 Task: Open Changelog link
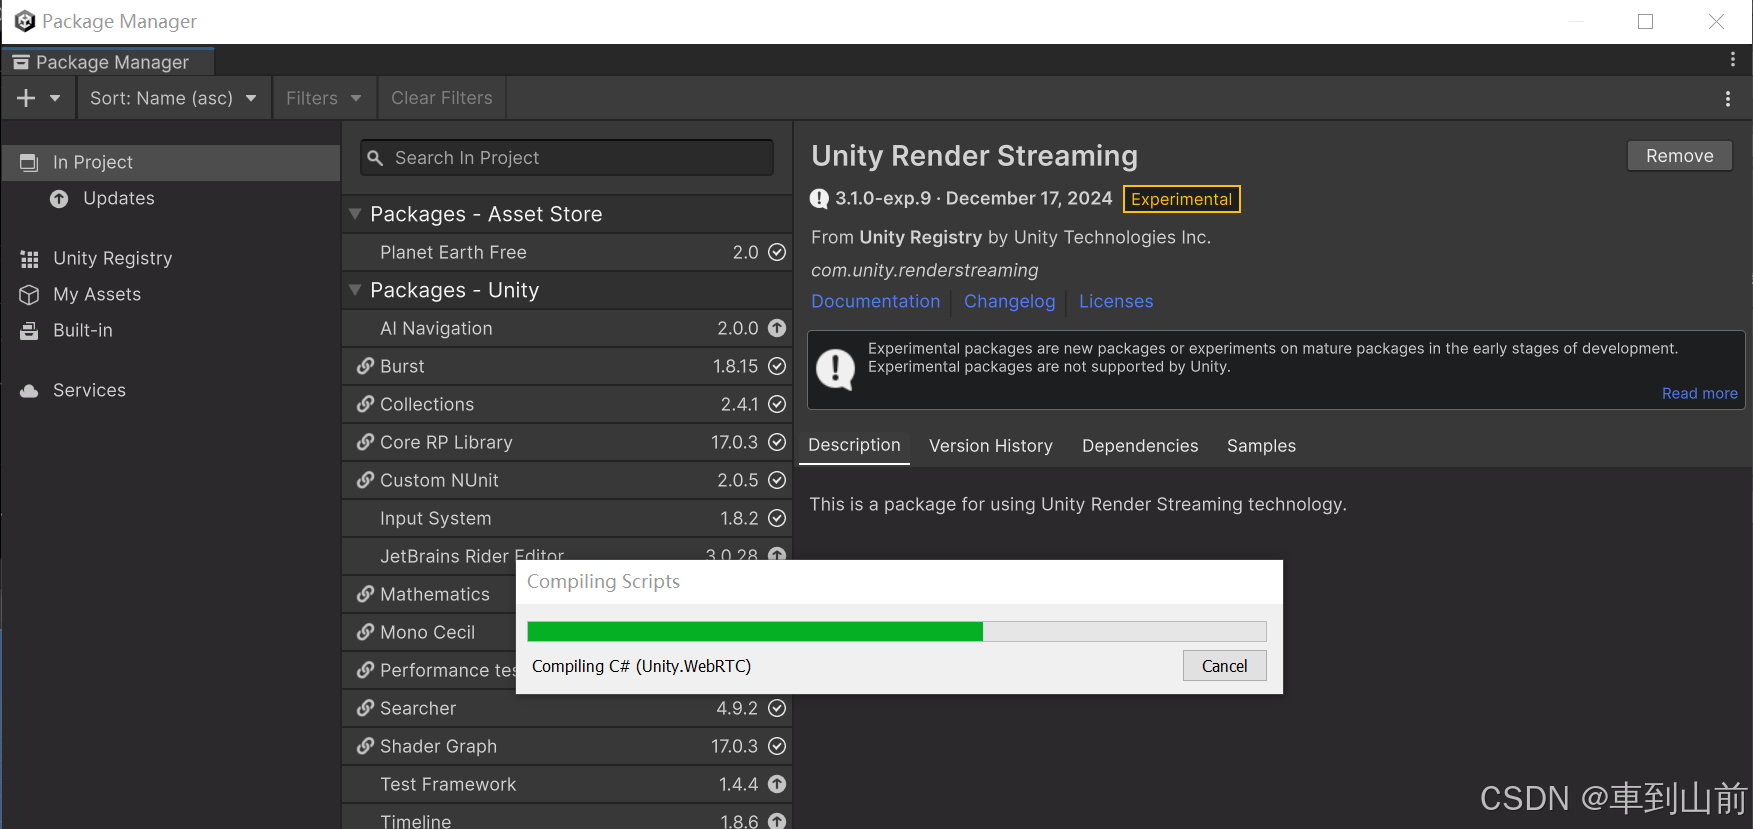pyautogui.click(x=1009, y=301)
